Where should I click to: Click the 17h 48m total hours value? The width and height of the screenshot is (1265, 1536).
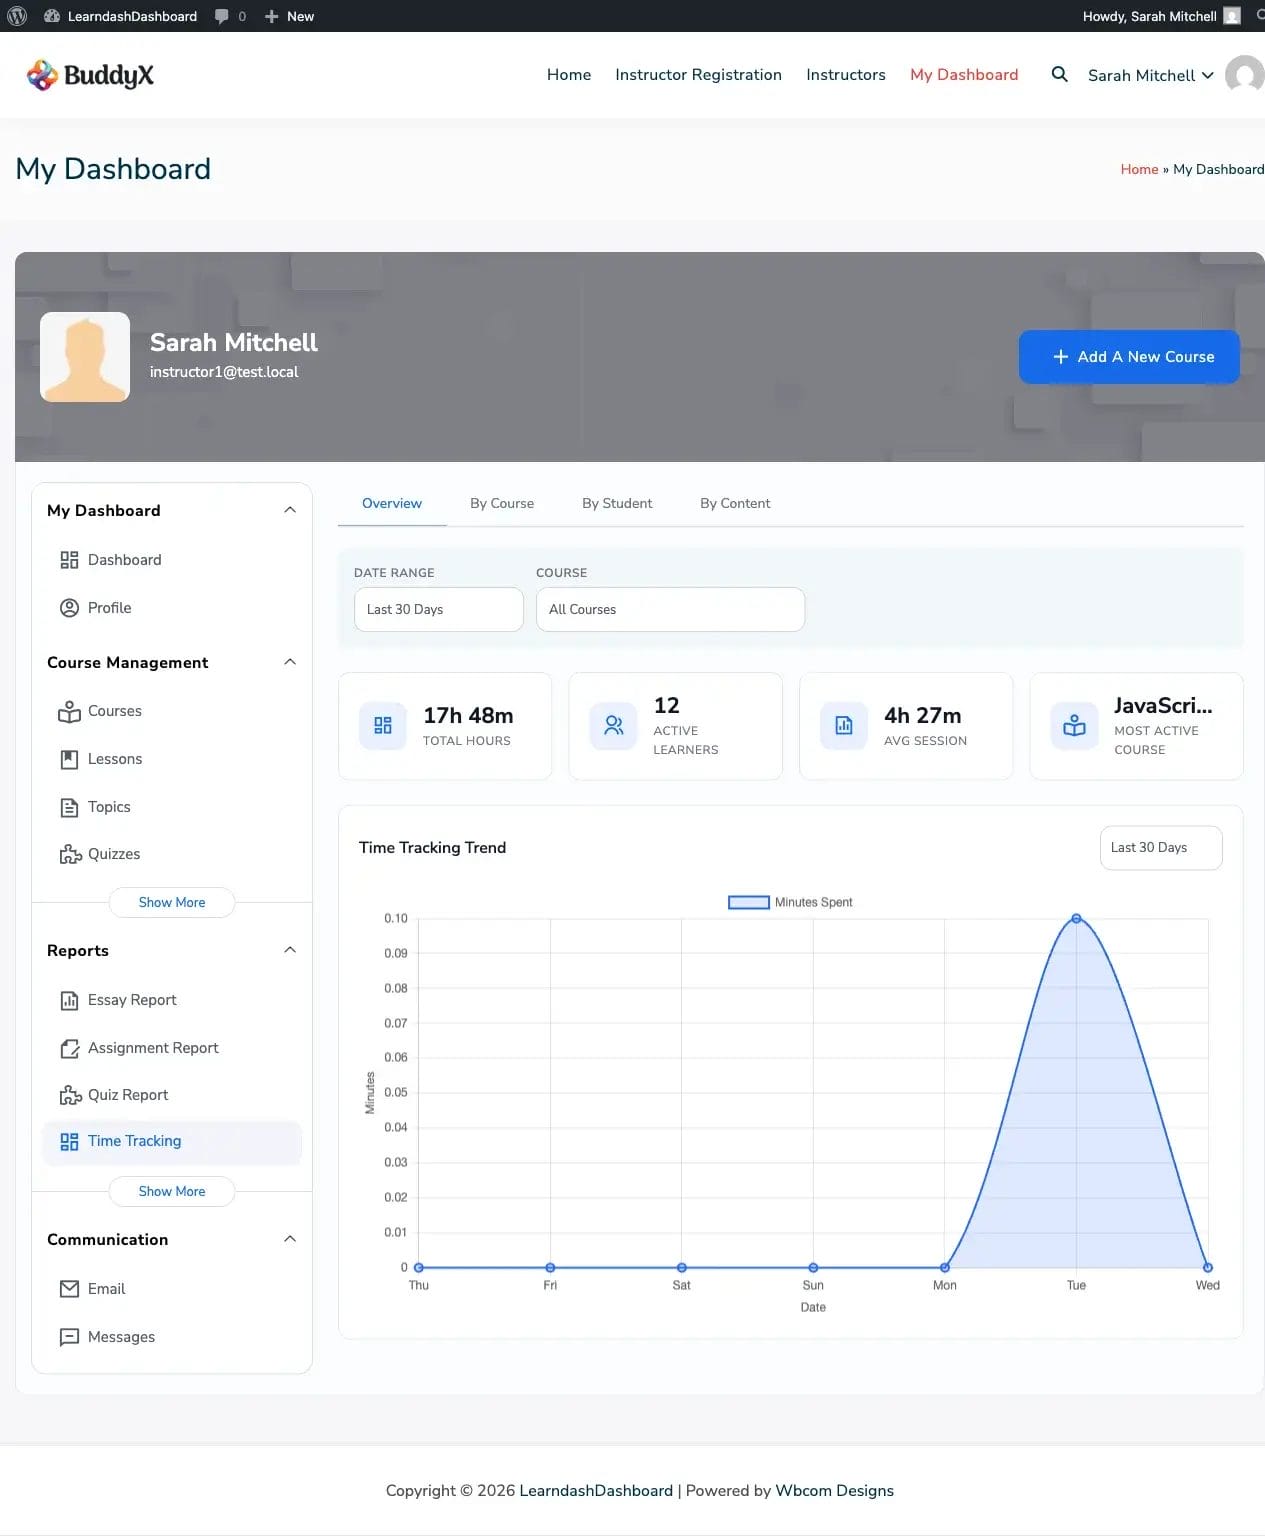468,716
